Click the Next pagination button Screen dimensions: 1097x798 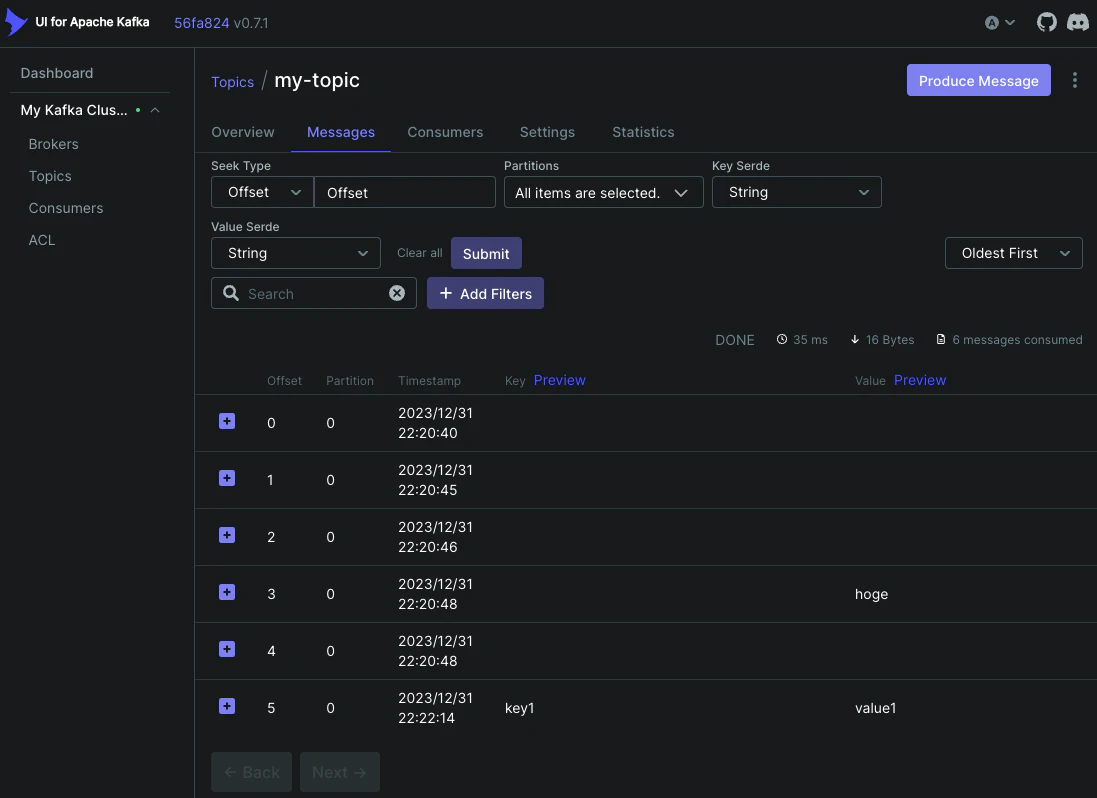(x=339, y=772)
